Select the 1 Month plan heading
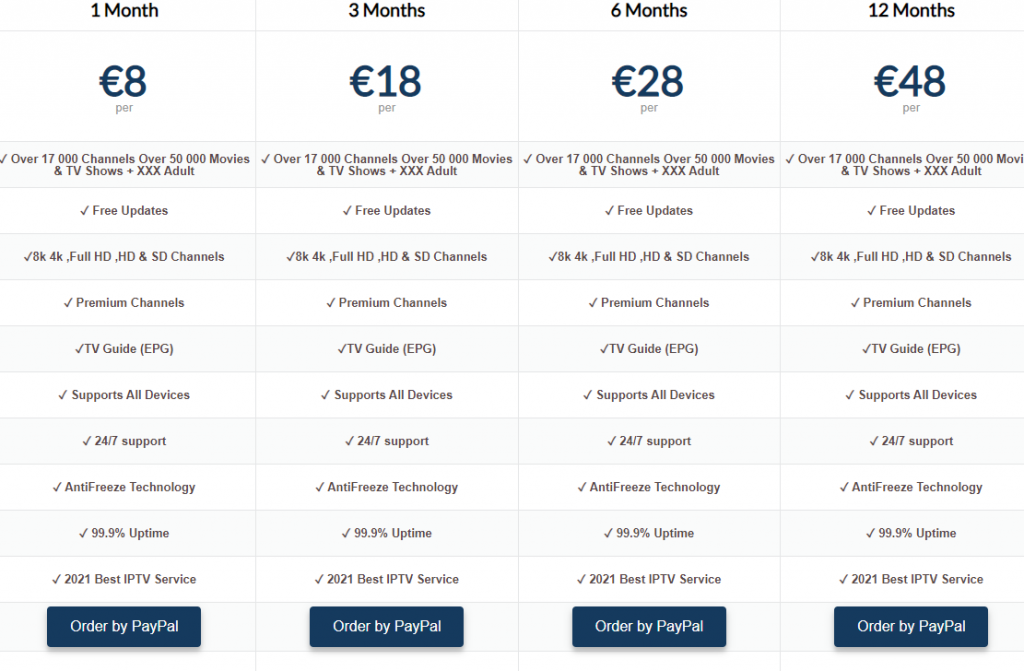Viewport: 1024px width, 671px height. (x=124, y=11)
